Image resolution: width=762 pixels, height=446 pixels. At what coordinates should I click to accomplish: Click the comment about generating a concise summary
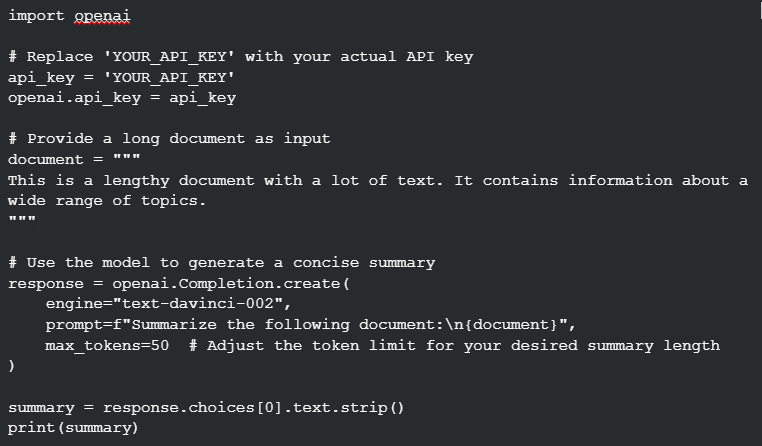pyautogui.click(x=222, y=263)
